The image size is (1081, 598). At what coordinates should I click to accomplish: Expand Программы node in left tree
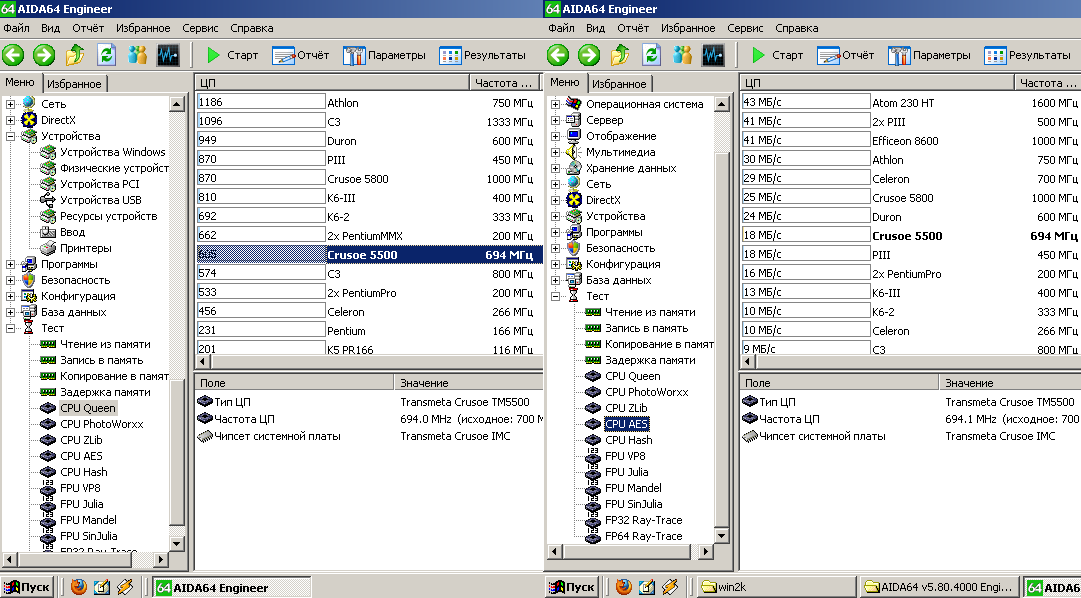(x=10, y=264)
